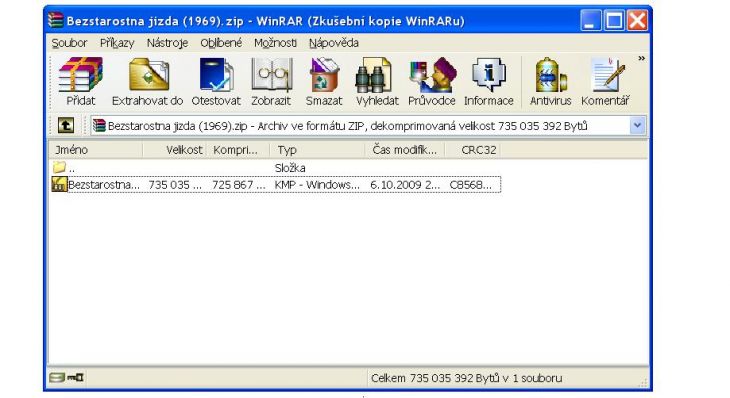Image resolution: width=730 pixels, height=398 pixels.
Task: Click the window resize grip corner
Action: pos(643,383)
